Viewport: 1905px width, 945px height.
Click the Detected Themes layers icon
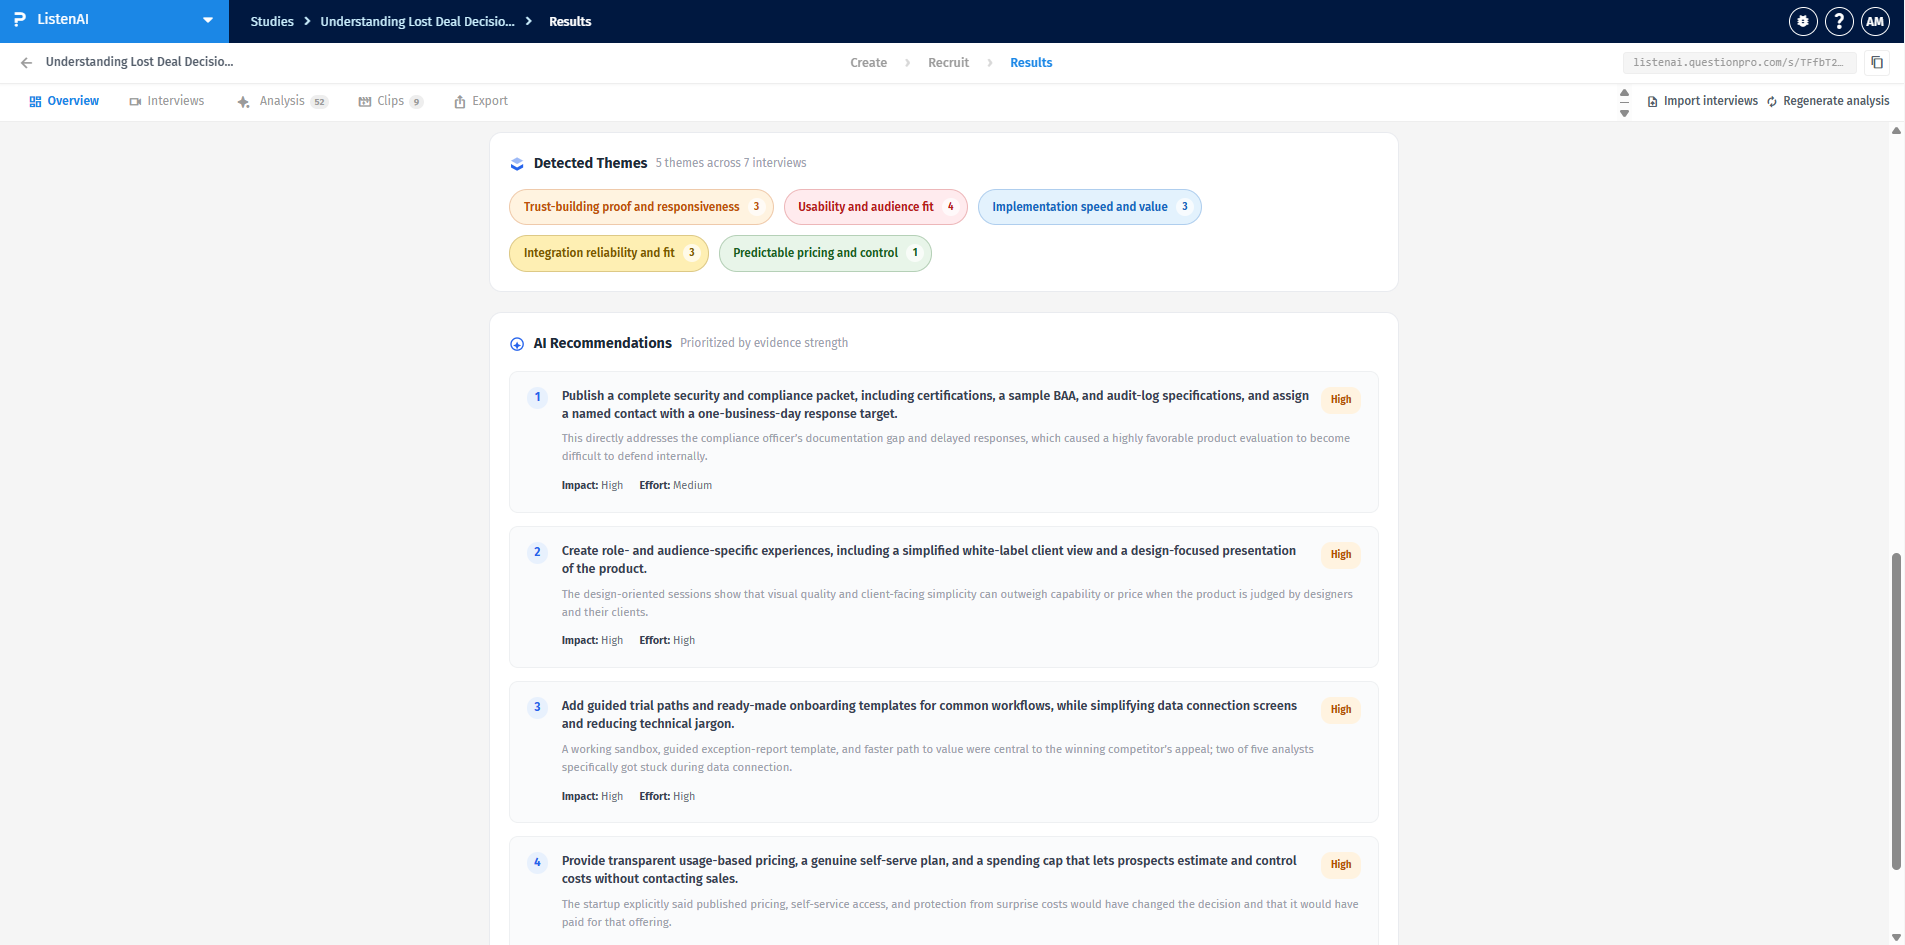tap(517, 164)
